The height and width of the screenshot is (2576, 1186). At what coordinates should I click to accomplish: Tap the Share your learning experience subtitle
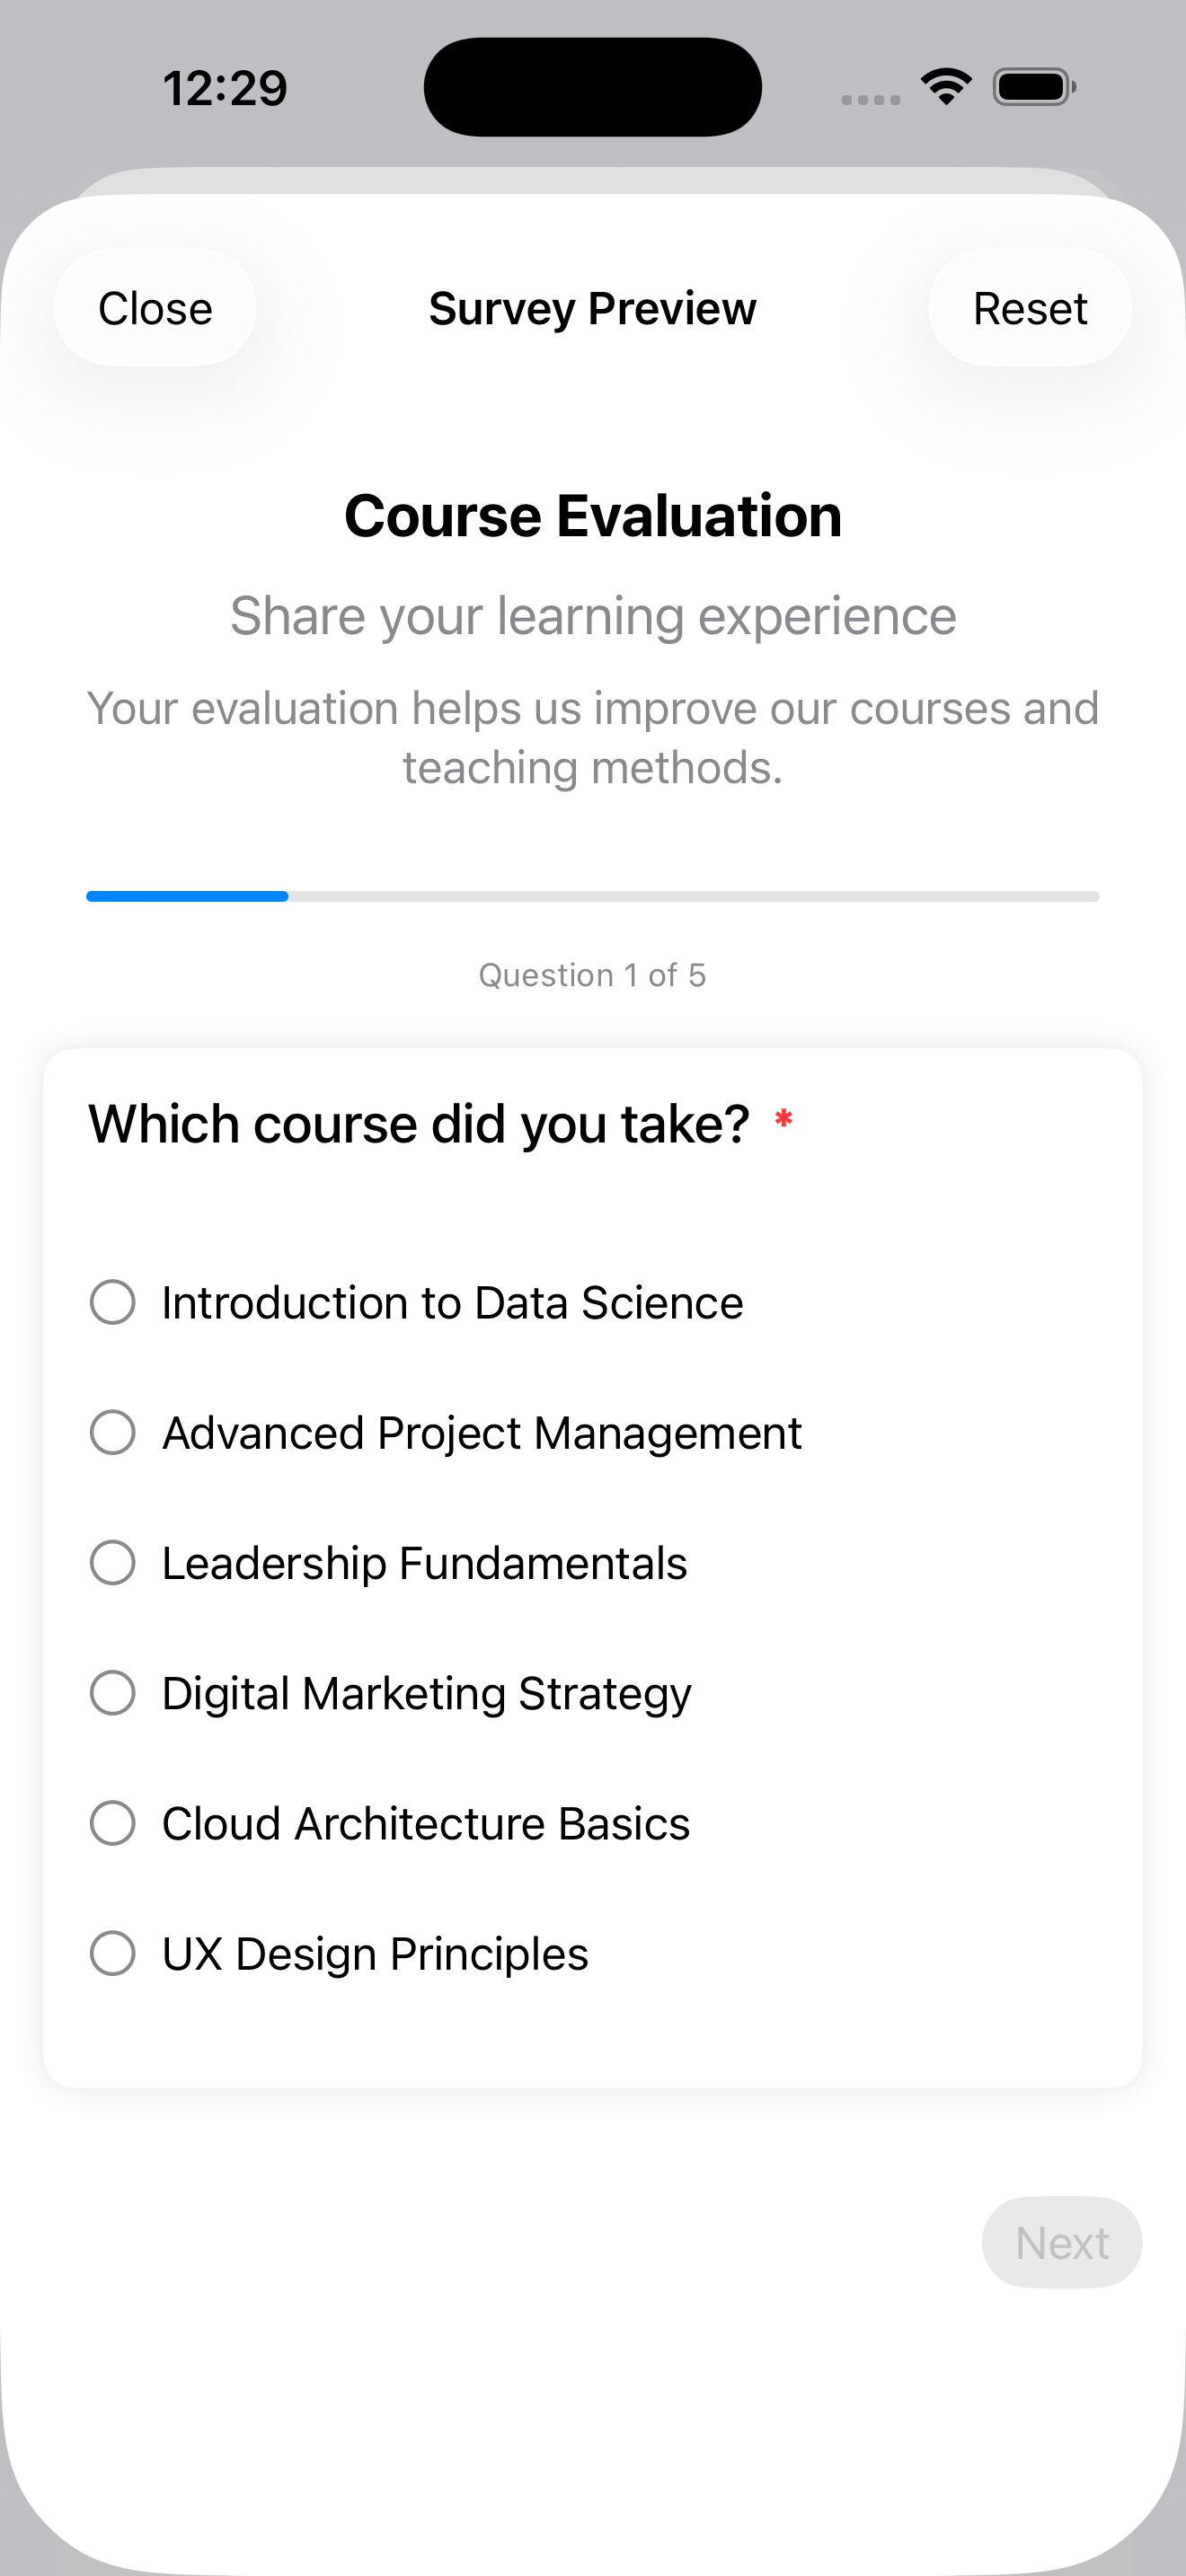592,615
